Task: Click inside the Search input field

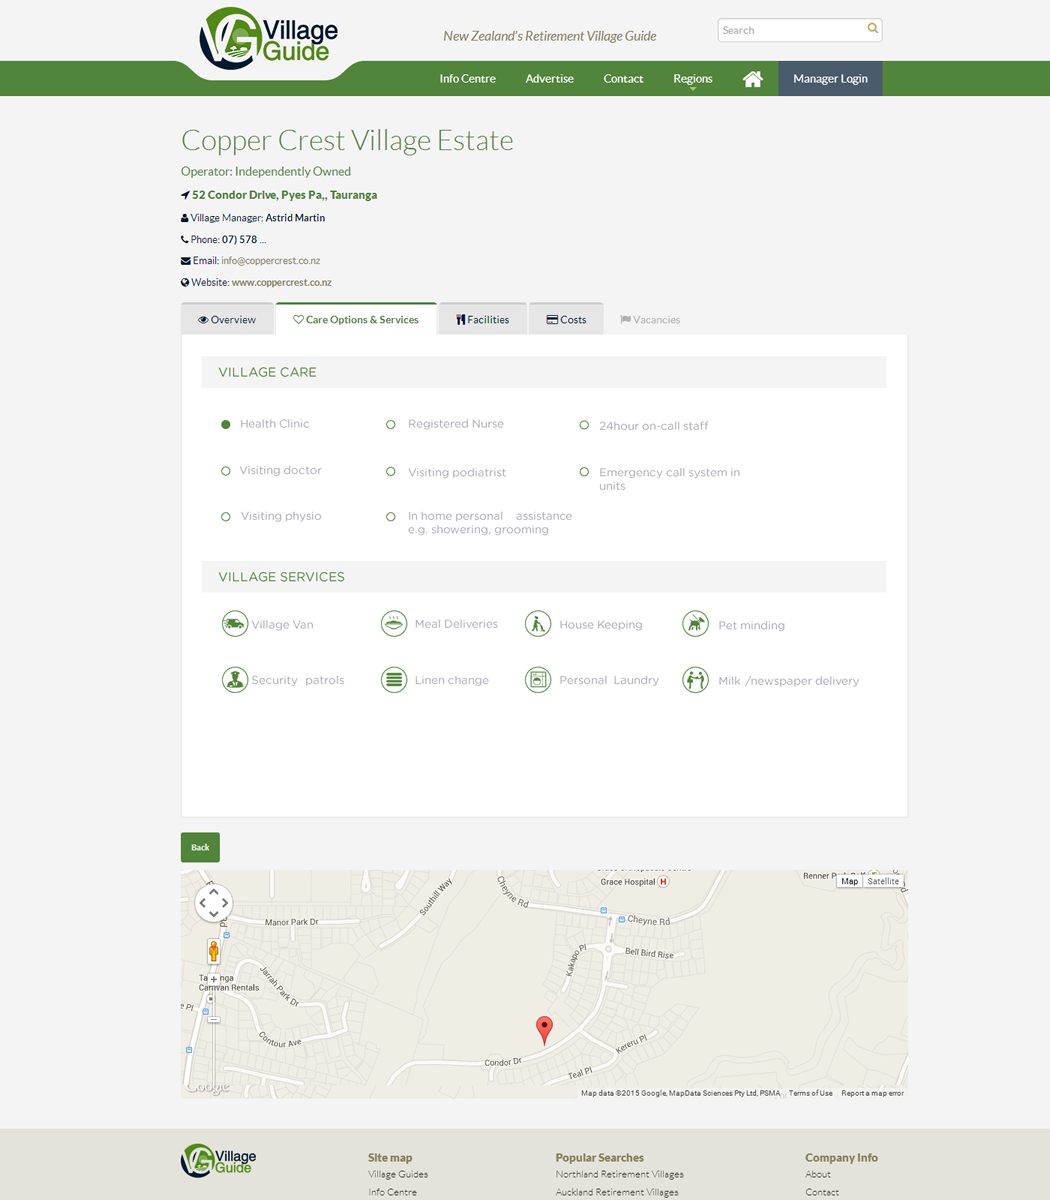Action: coord(790,29)
